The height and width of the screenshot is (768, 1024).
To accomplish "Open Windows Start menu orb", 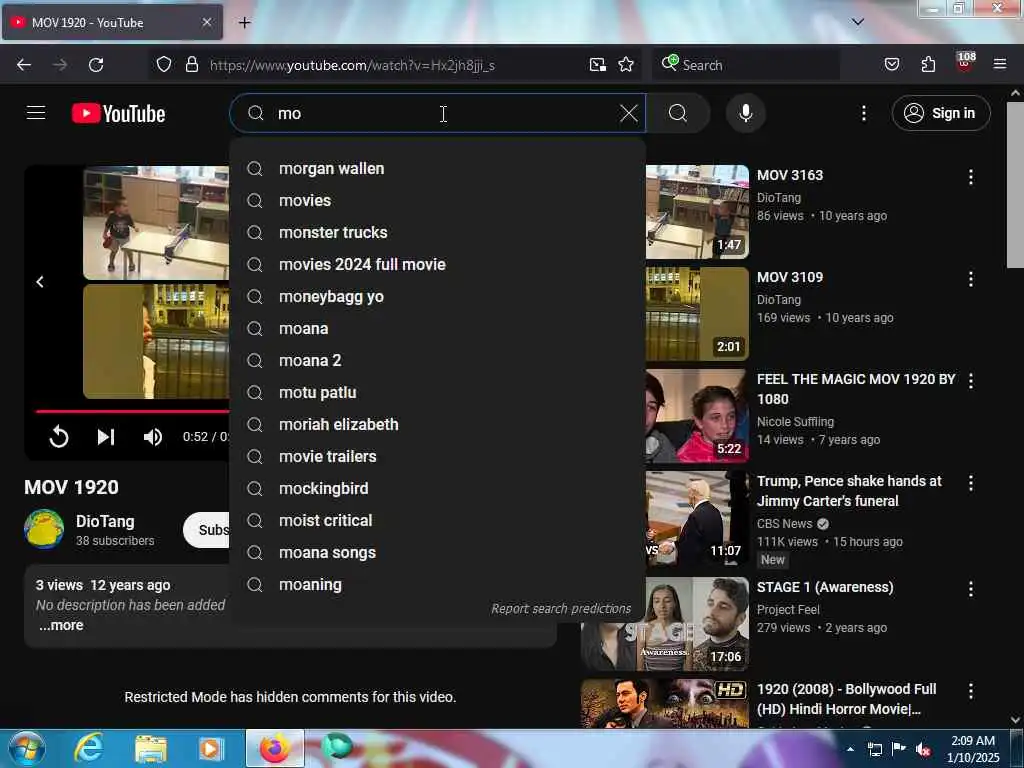I will (x=26, y=748).
